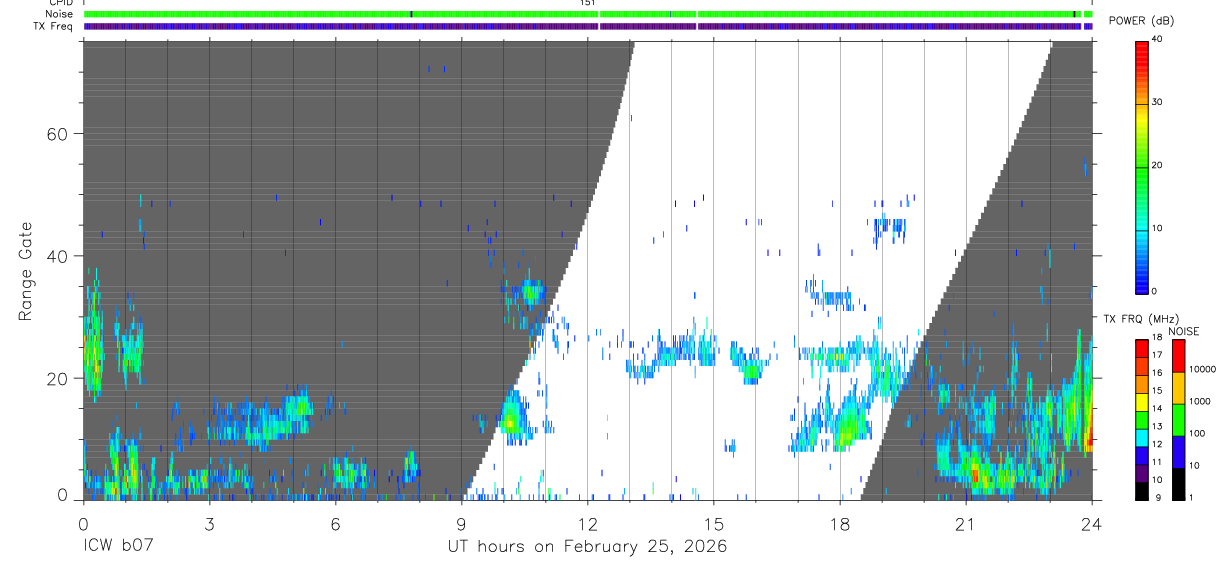Click the green Noise strip above the plot

pos(588,14)
